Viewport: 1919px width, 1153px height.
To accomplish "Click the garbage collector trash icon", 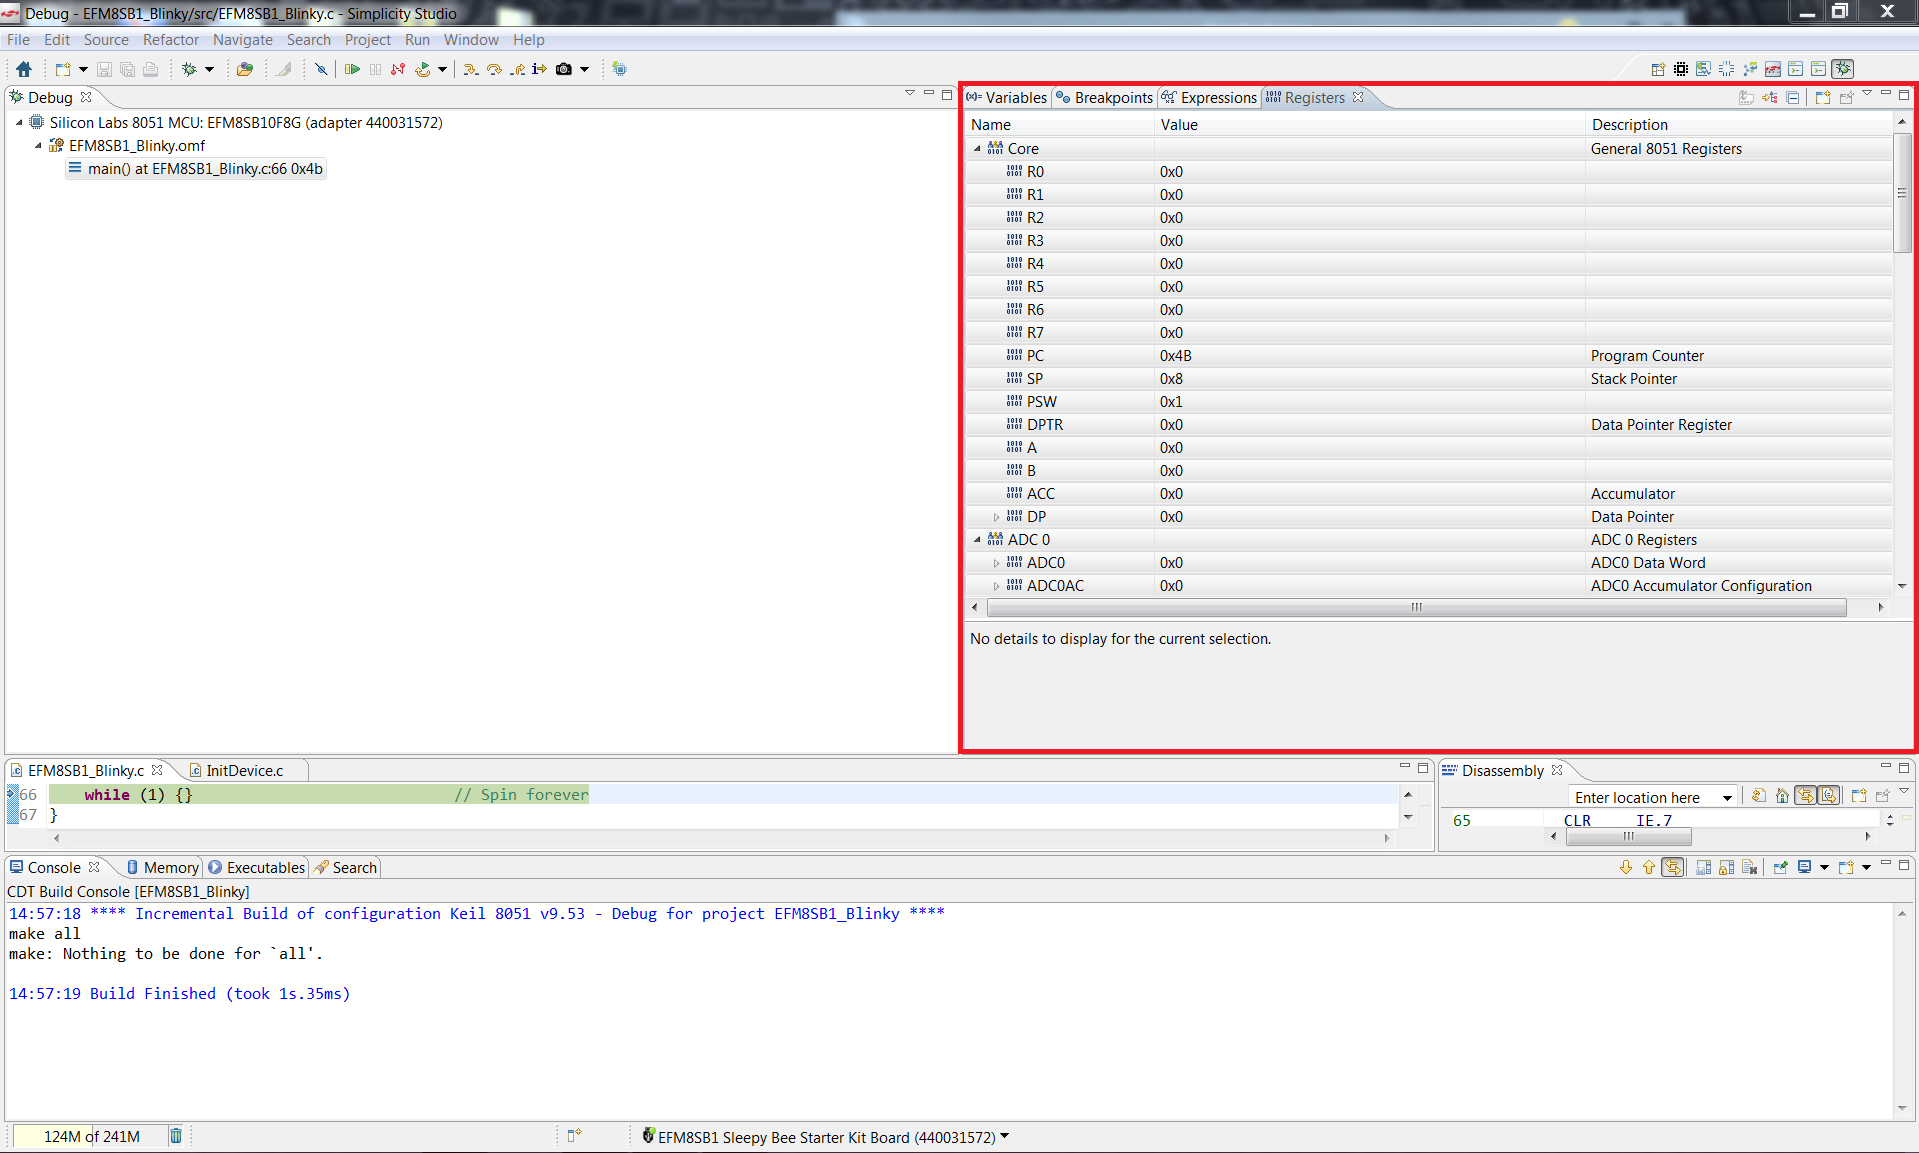I will click(x=176, y=1136).
